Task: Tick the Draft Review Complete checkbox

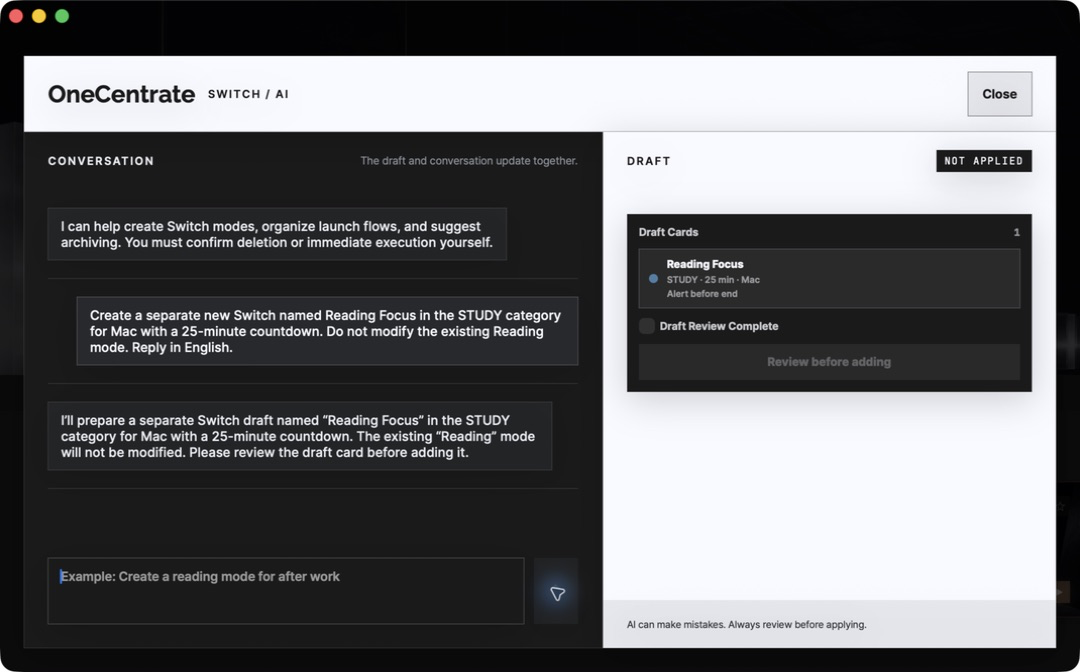Action: click(647, 326)
